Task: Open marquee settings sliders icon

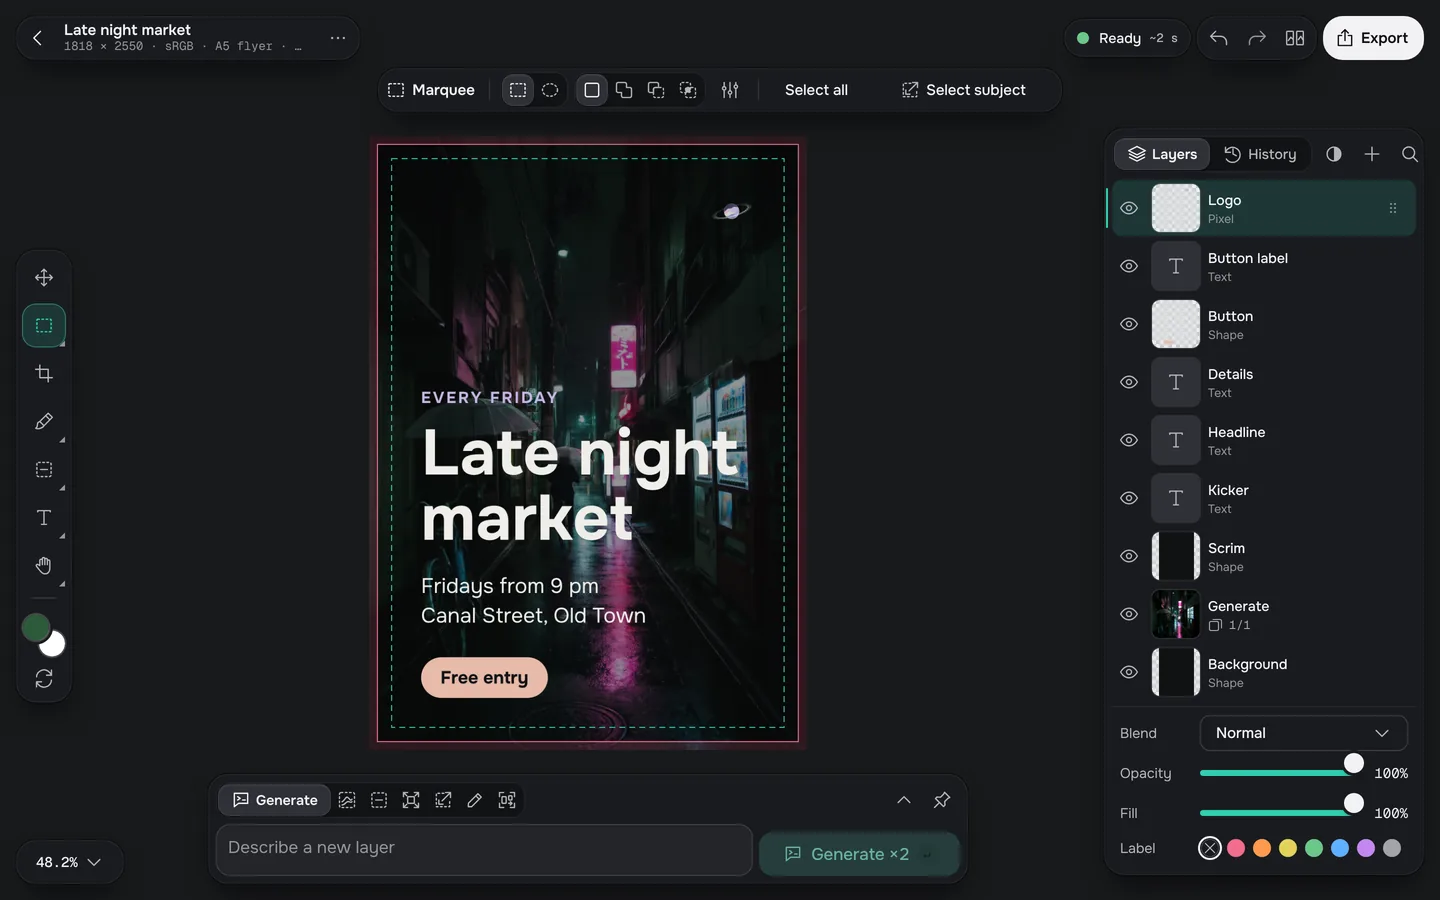Action: 730,90
